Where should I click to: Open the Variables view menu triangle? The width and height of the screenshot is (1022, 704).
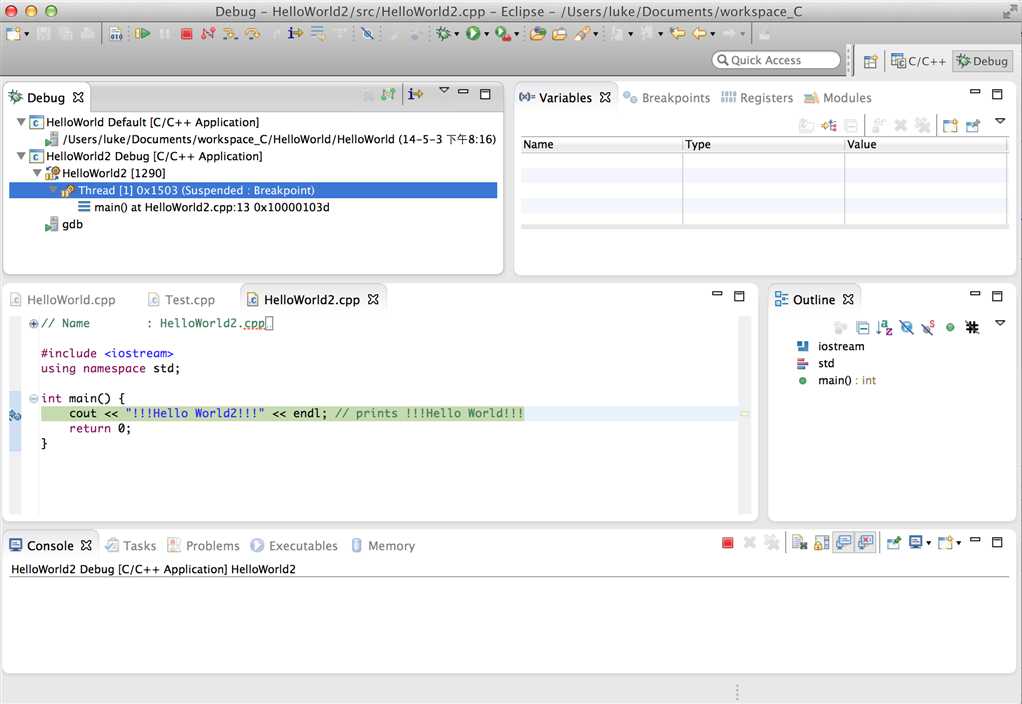(x=1000, y=121)
